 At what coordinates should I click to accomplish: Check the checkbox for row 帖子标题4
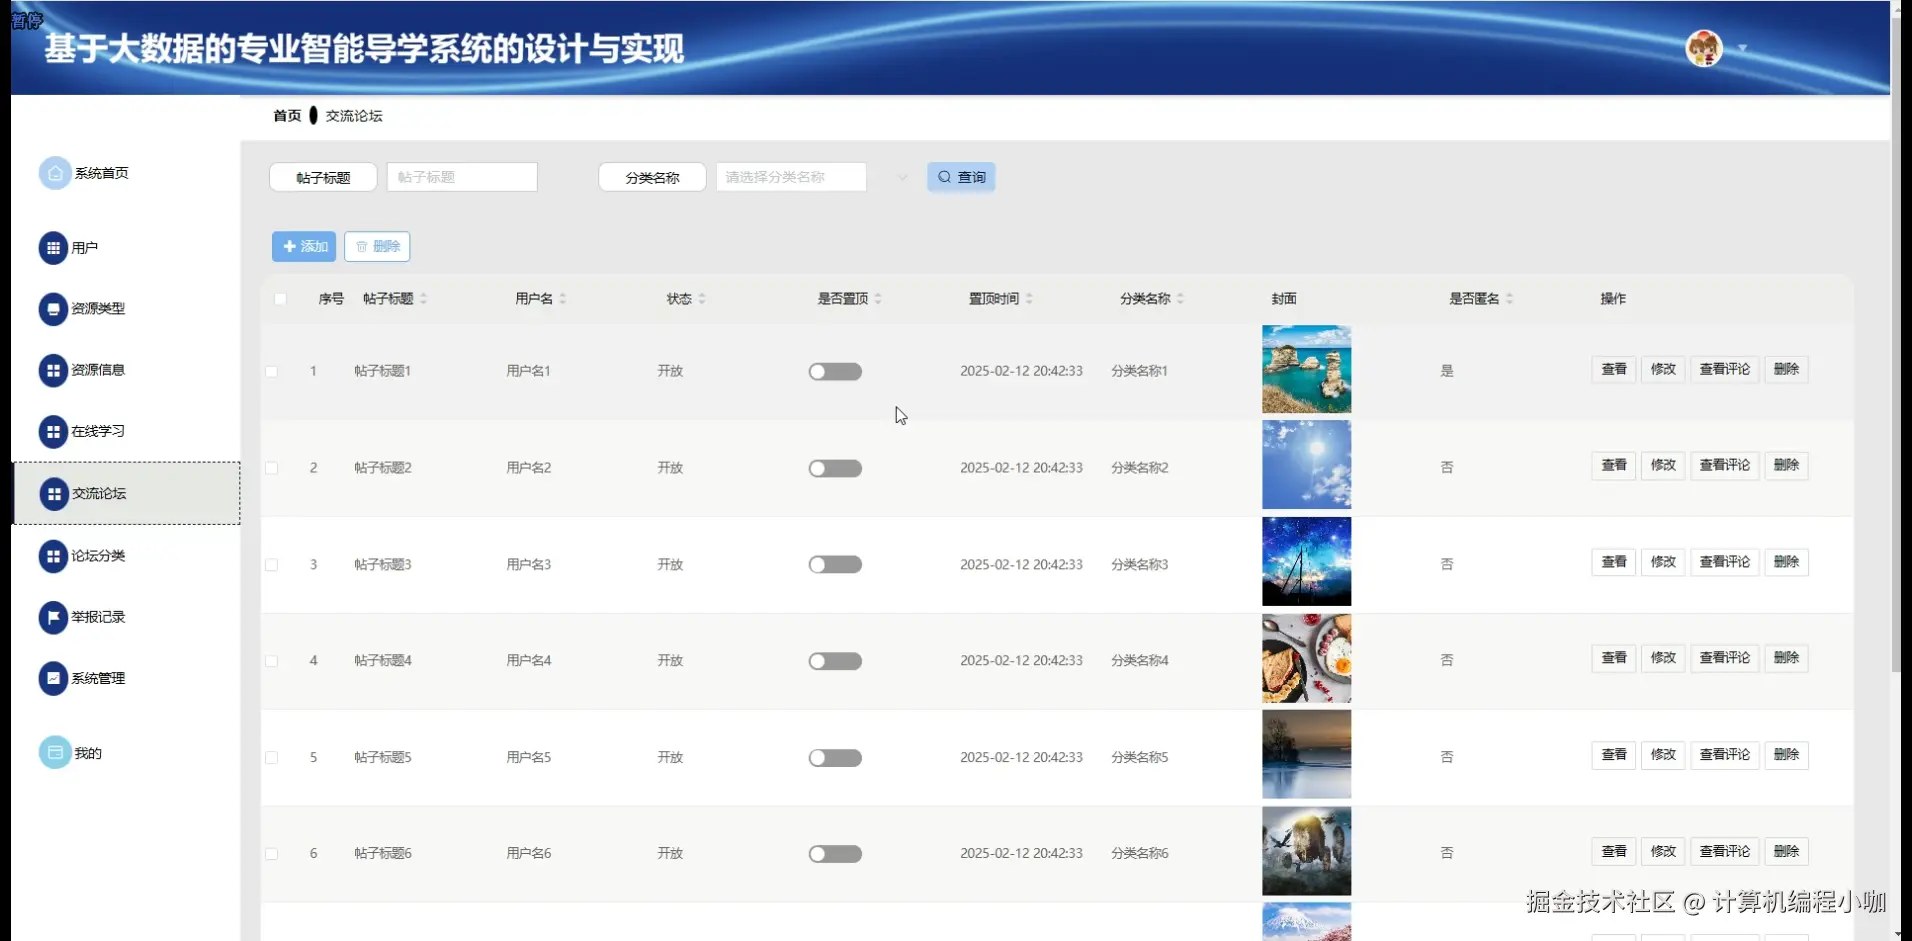(x=271, y=661)
